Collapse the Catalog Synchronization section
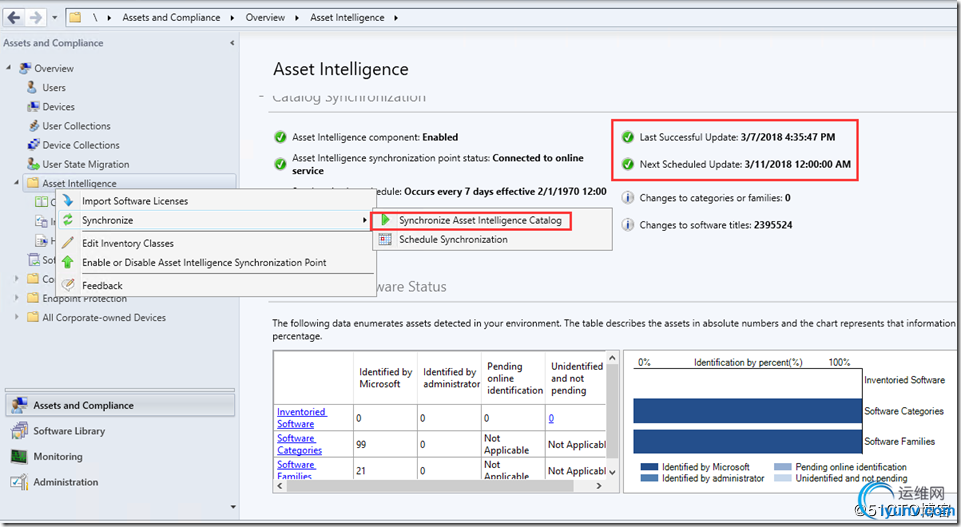This screenshot has height=527, width=961. 262,97
